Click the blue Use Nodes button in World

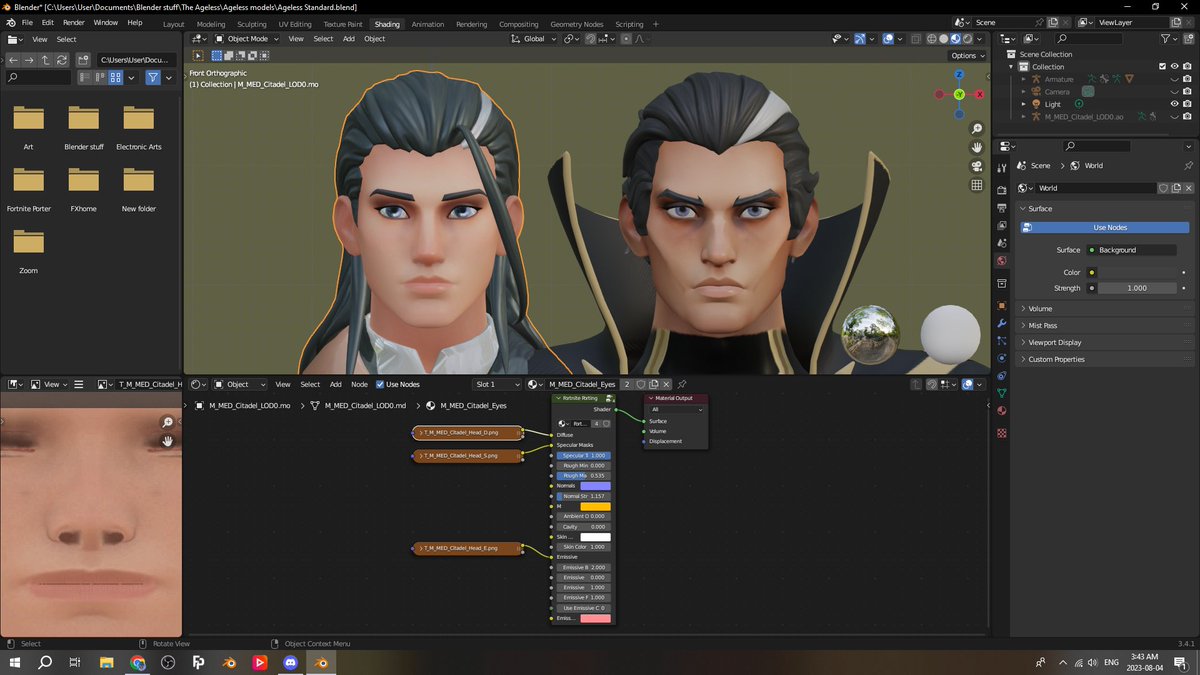click(x=1104, y=228)
